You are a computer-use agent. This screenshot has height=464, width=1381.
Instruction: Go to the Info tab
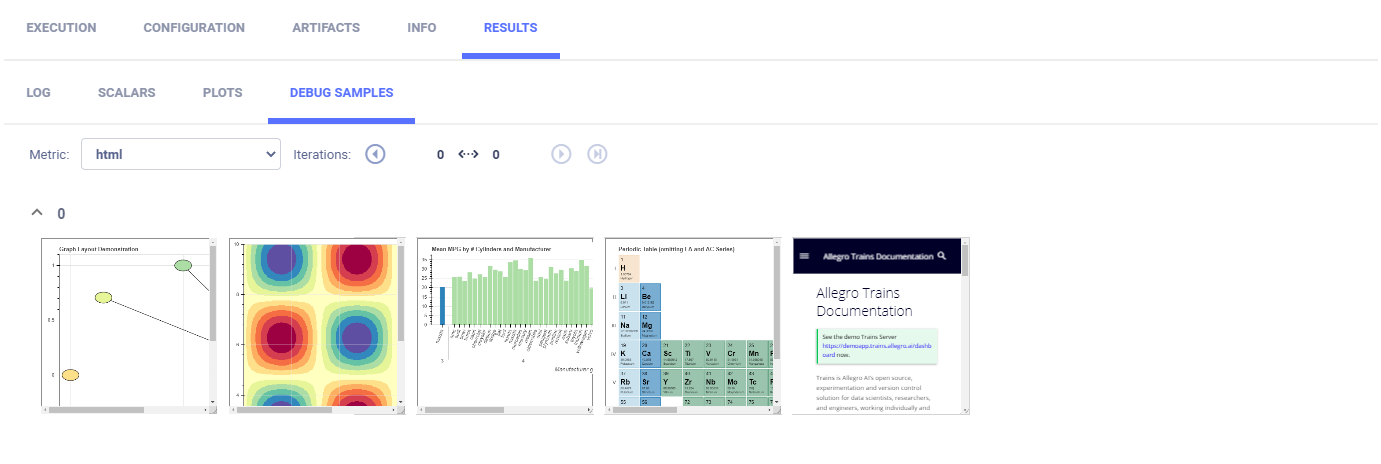[422, 28]
